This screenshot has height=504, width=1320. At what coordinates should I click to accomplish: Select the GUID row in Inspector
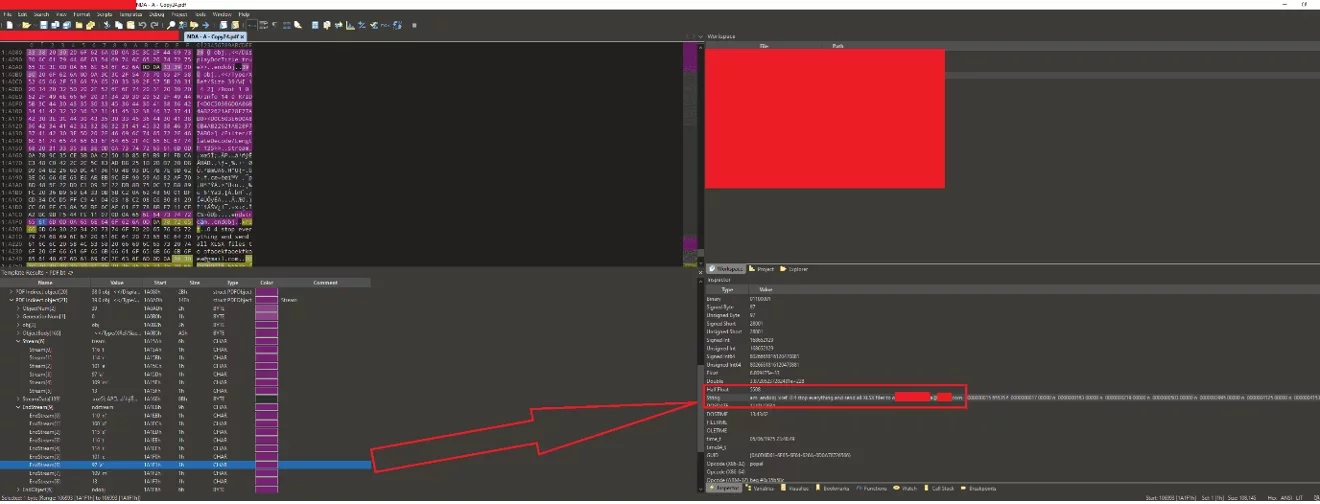(x=1012, y=456)
